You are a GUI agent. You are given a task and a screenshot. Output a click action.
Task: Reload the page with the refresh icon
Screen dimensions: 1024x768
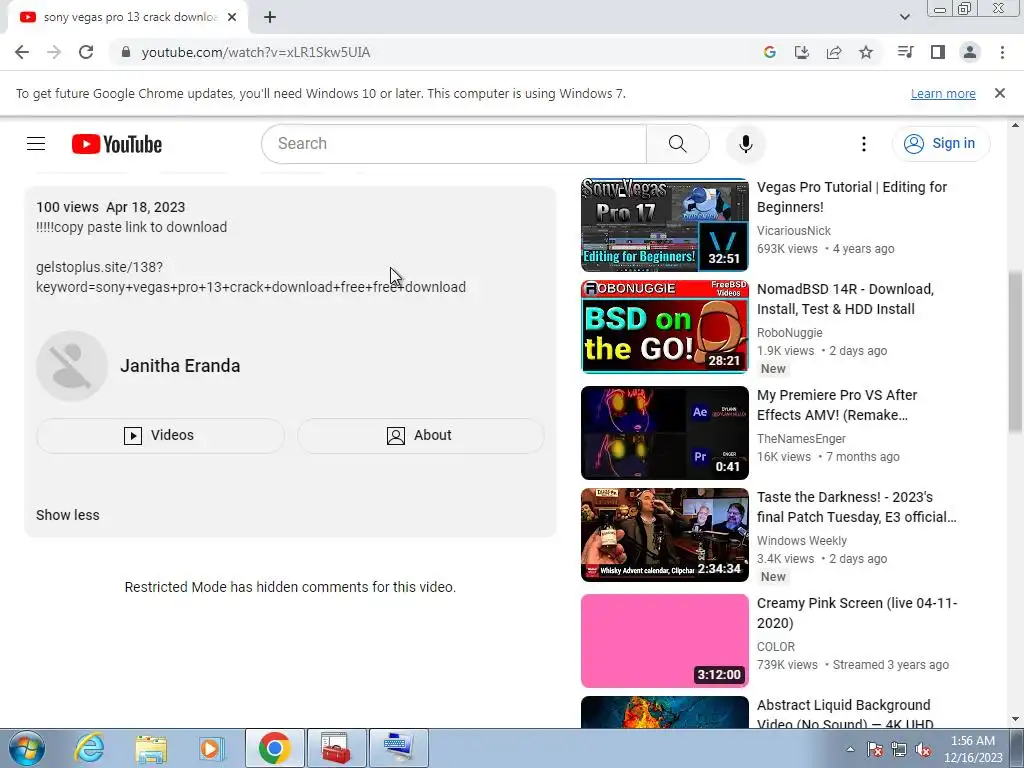86,52
